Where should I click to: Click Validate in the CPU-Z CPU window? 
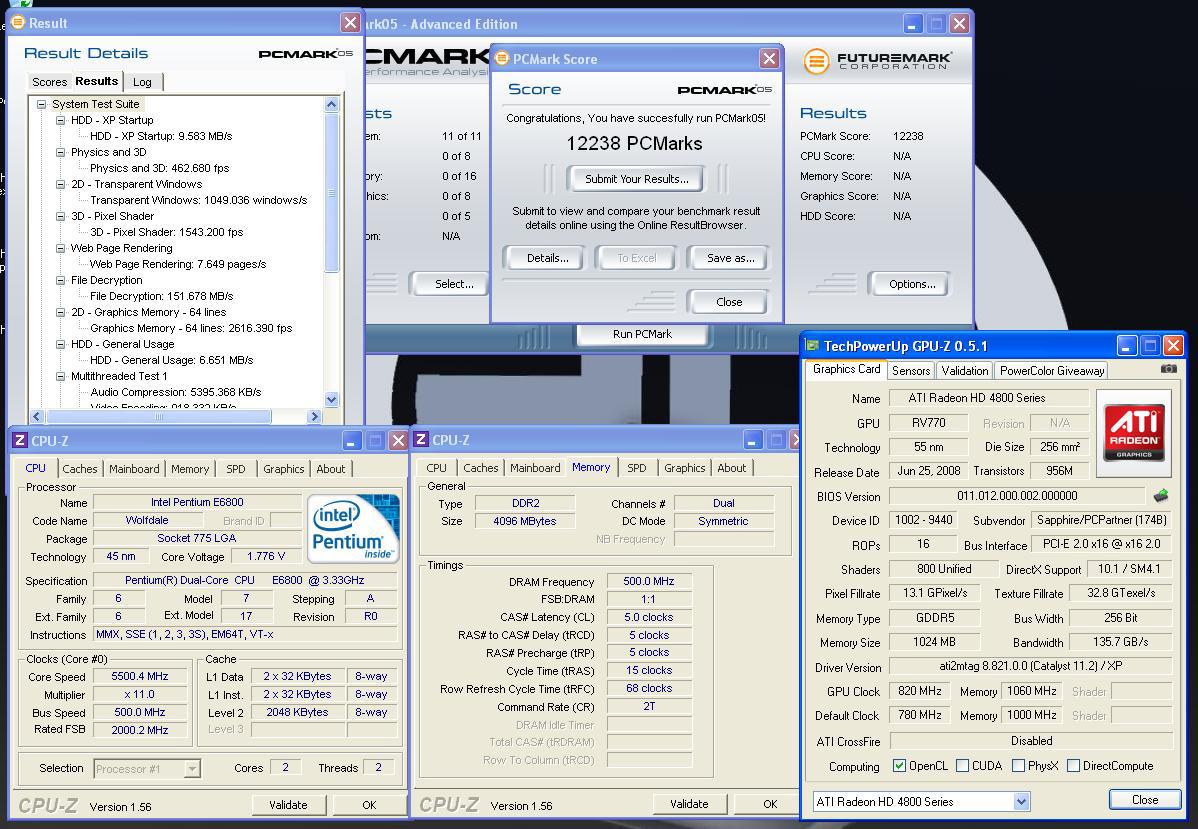click(288, 805)
